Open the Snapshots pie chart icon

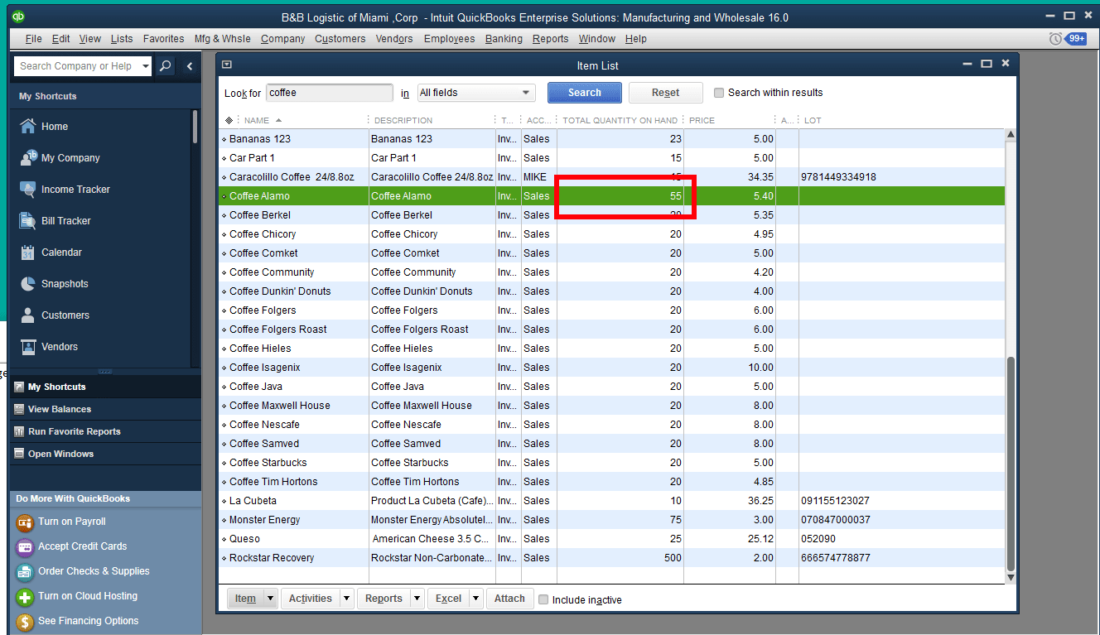tap(28, 284)
